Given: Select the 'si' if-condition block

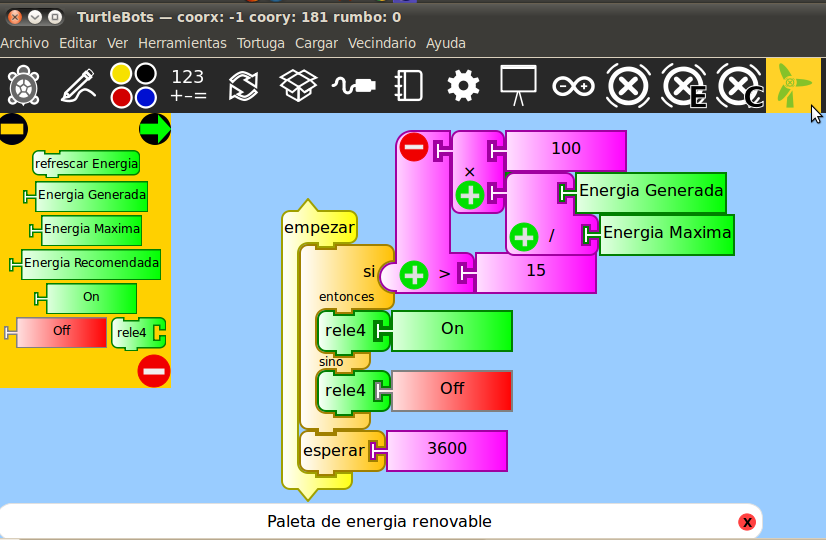Looking at the screenshot, I should coord(348,274).
